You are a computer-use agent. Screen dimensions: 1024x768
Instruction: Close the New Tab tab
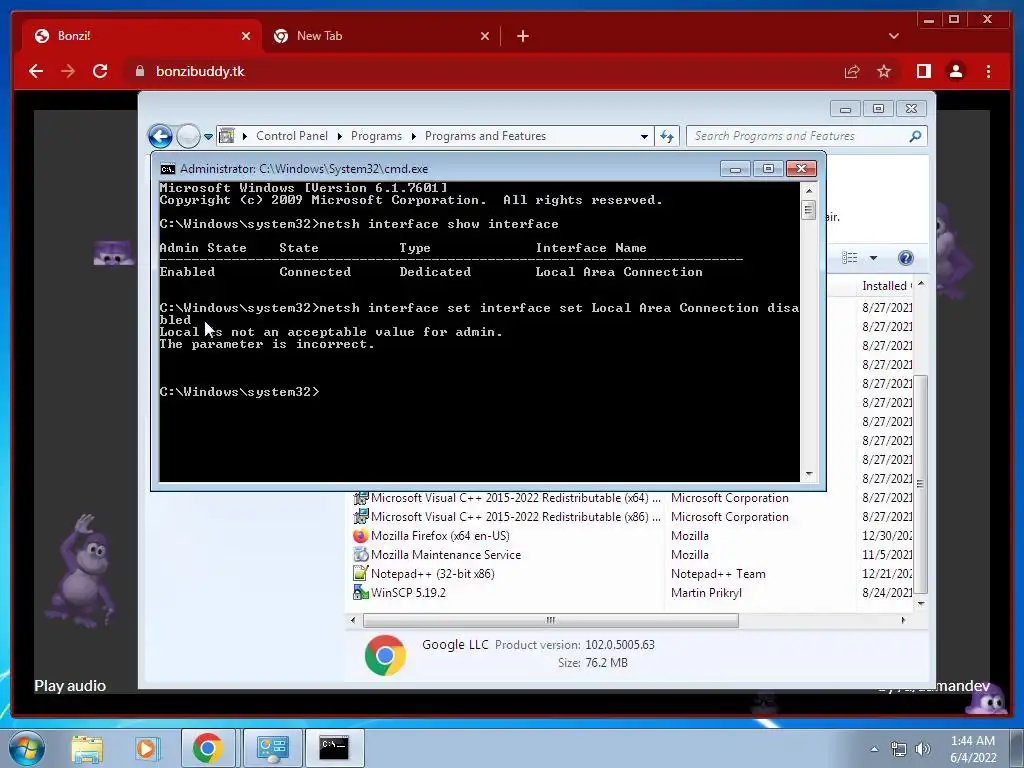coord(485,36)
